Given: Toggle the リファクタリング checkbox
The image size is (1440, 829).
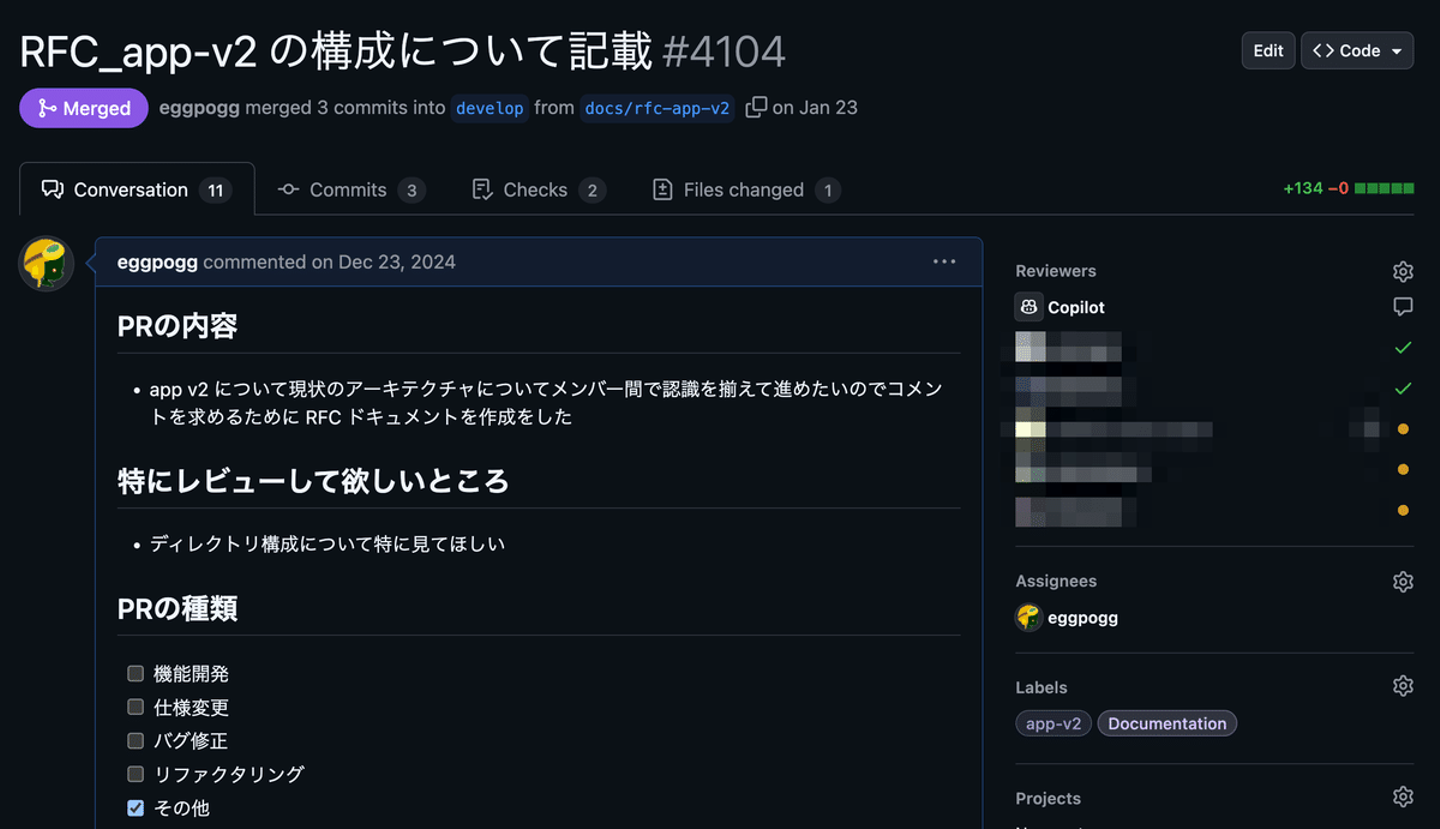Looking at the screenshot, I should 136,773.
